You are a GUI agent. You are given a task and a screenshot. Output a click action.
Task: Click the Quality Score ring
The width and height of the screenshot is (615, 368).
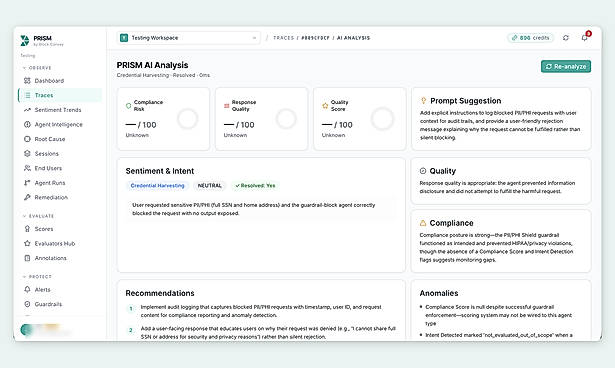(x=382, y=118)
